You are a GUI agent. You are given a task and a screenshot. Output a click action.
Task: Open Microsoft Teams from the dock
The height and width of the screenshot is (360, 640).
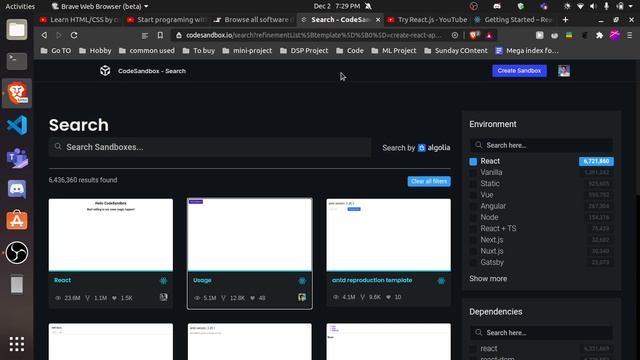pos(17,158)
